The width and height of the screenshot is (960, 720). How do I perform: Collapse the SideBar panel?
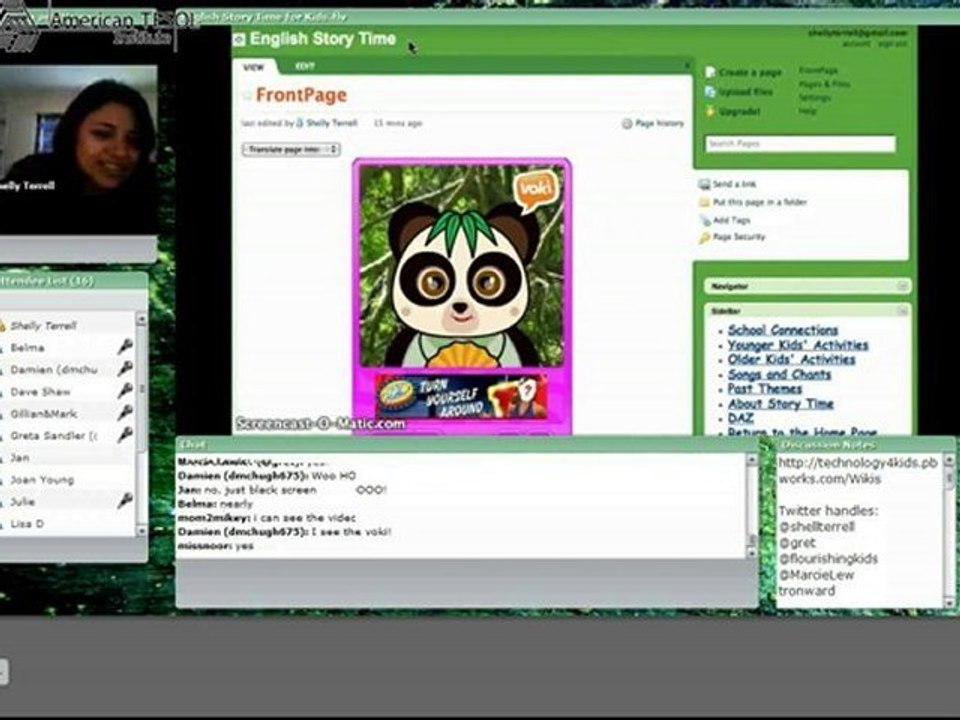click(x=902, y=311)
